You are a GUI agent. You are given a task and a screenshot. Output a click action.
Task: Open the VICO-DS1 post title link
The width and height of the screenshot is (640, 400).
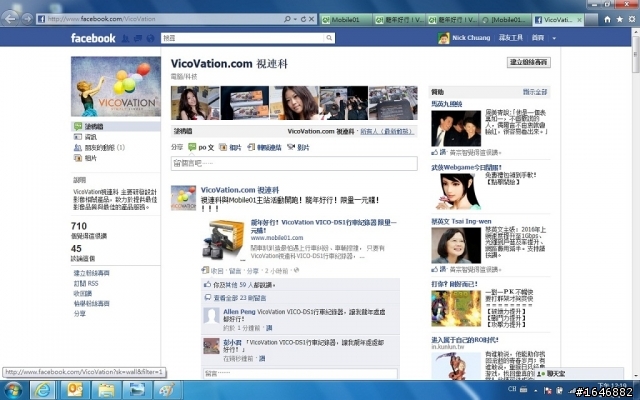pyautogui.click(x=323, y=226)
